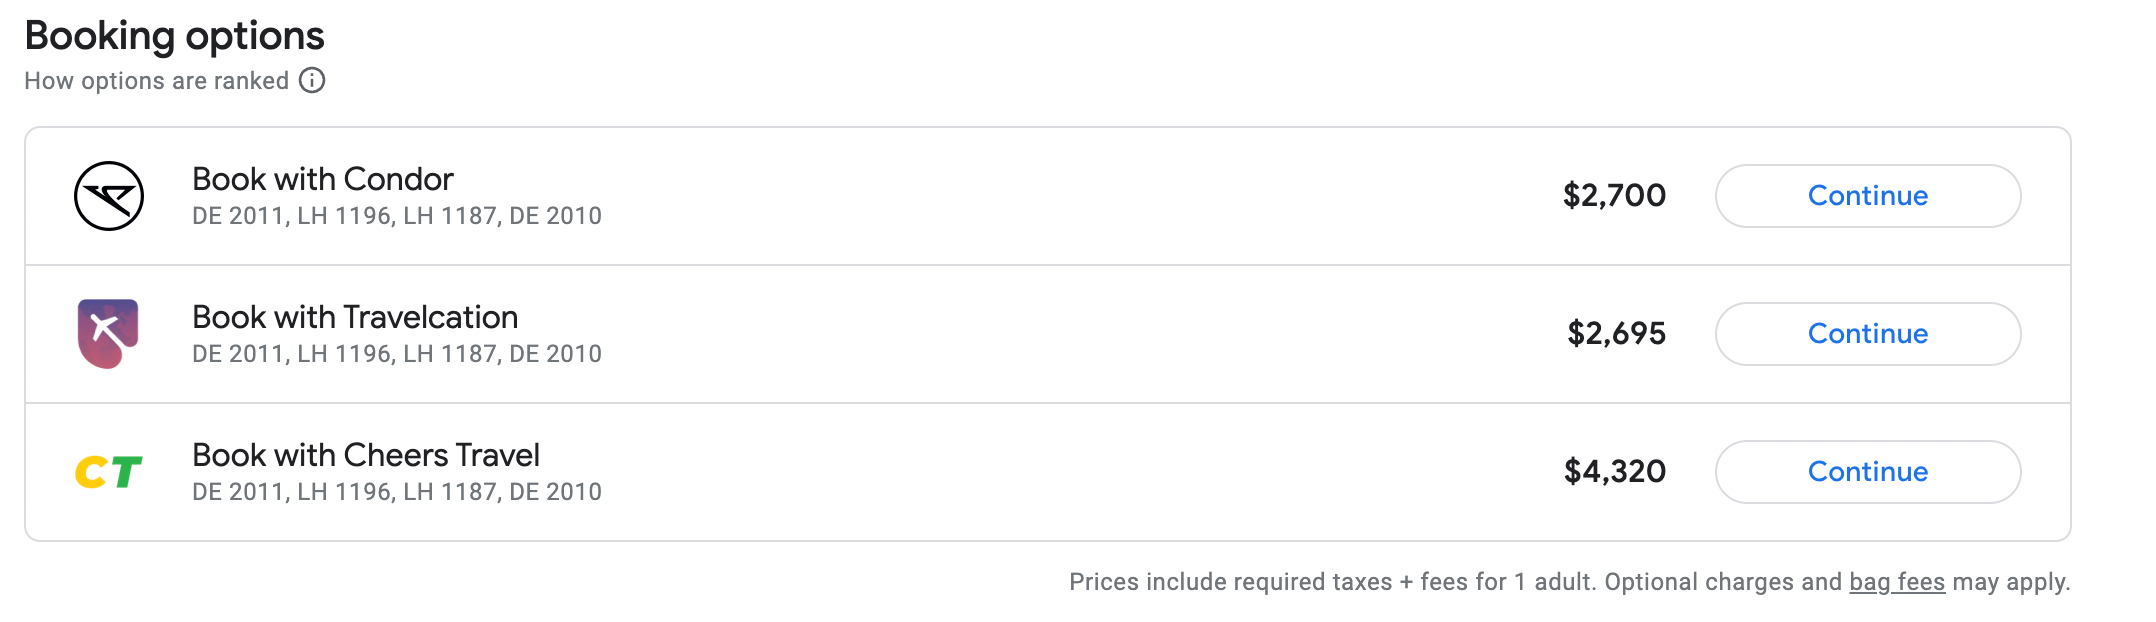2156x622 pixels.
Task: Click the Travelcation logo icon
Action: point(108,333)
